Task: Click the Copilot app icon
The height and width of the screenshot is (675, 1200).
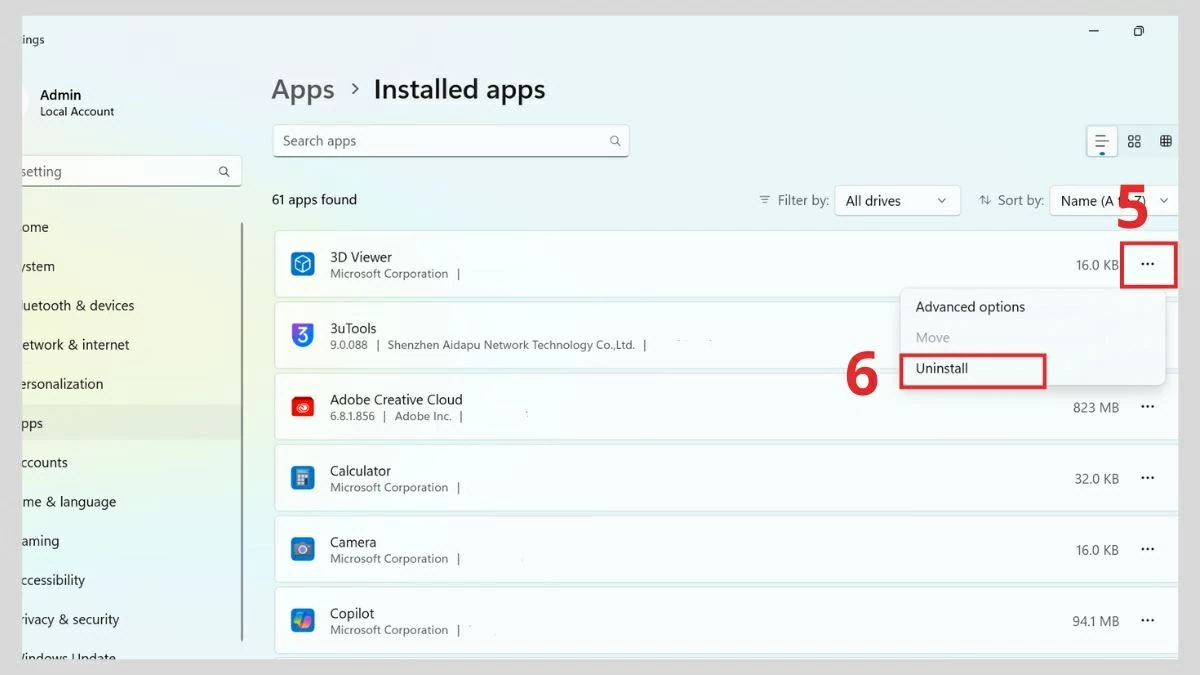Action: click(x=303, y=620)
